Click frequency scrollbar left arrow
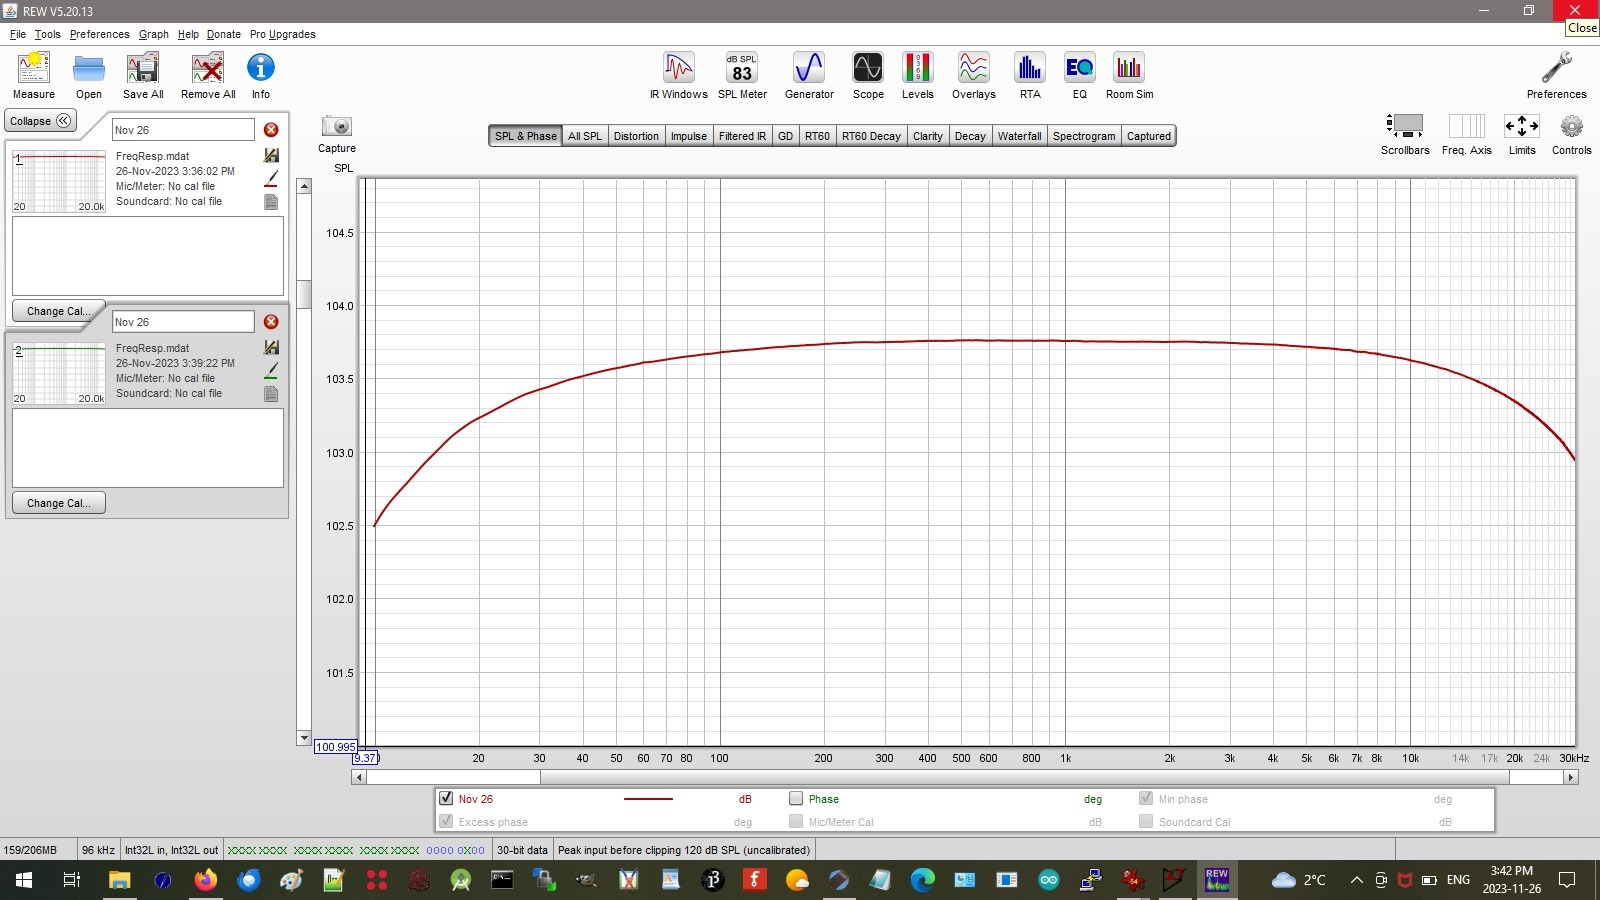Image resolution: width=1600 pixels, height=900 pixels. pos(359,777)
